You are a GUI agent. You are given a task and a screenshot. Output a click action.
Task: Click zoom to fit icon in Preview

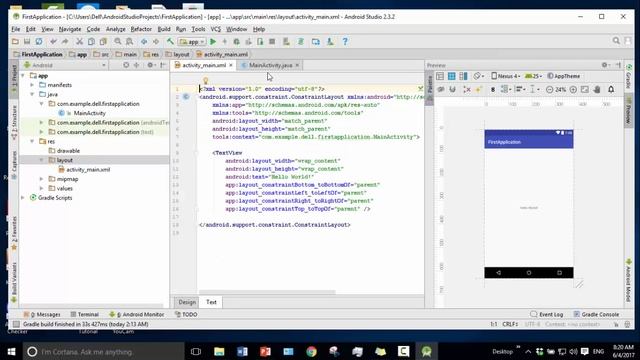coord(584,89)
